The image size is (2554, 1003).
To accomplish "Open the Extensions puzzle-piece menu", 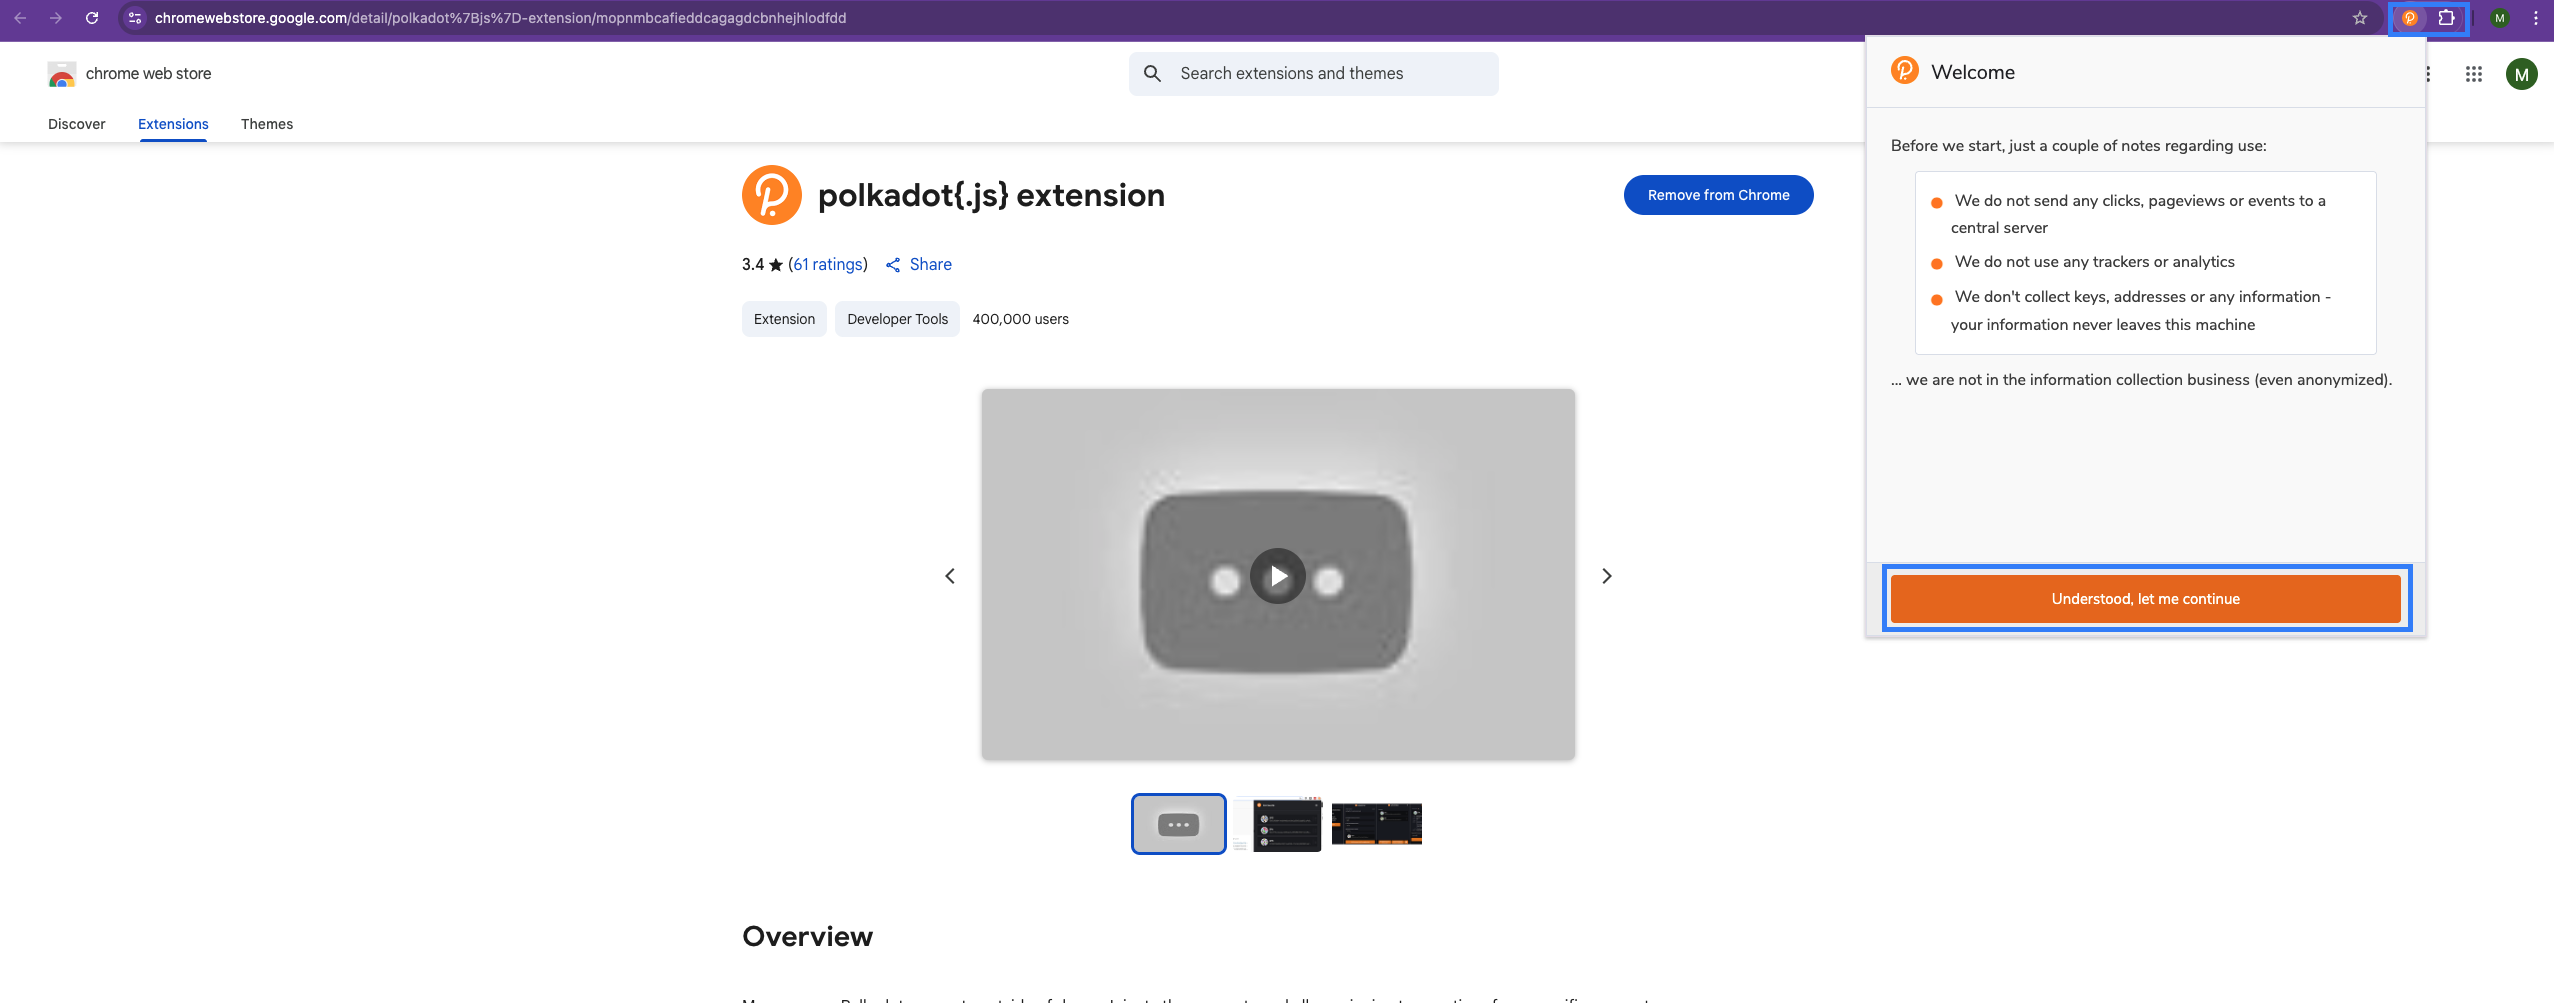I will (2446, 18).
